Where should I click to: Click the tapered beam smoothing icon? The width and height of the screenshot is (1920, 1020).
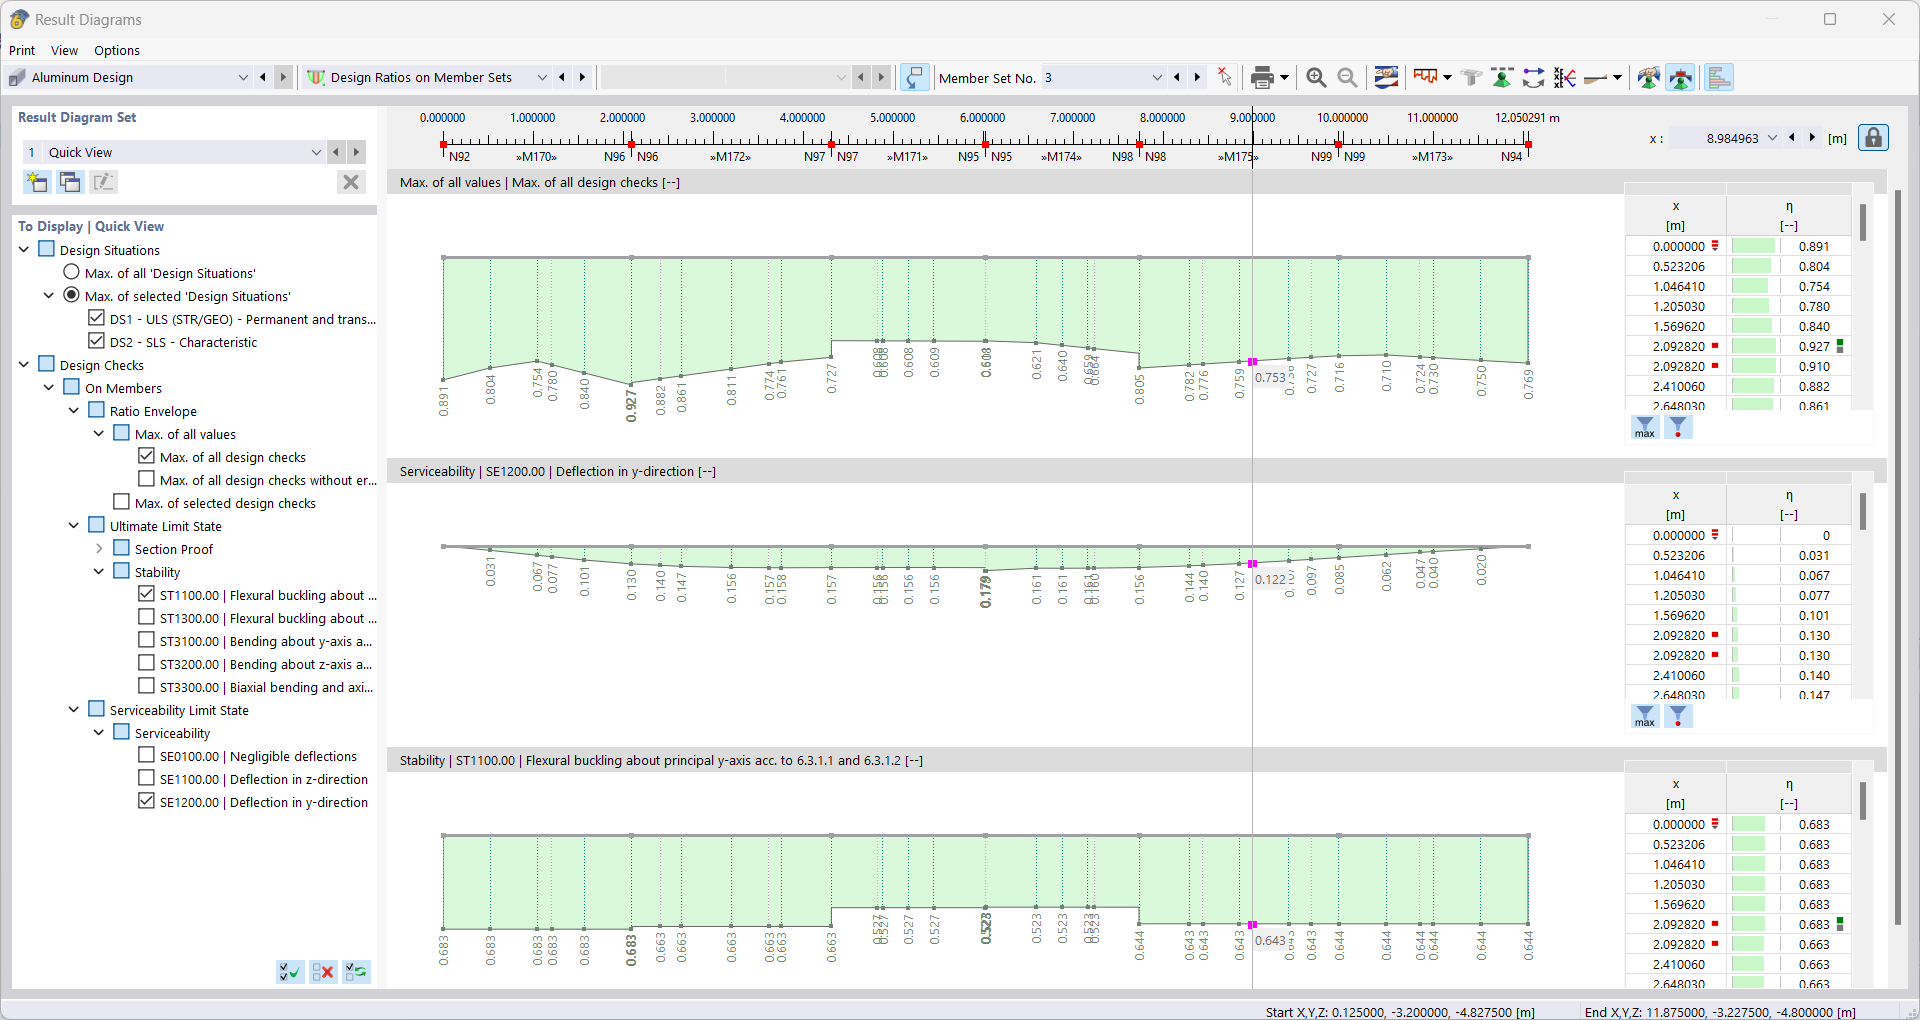pyautogui.click(x=1597, y=77)
